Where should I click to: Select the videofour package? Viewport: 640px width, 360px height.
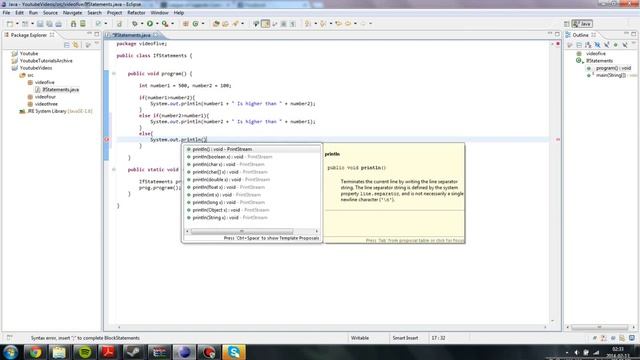(x=45, y=97)
